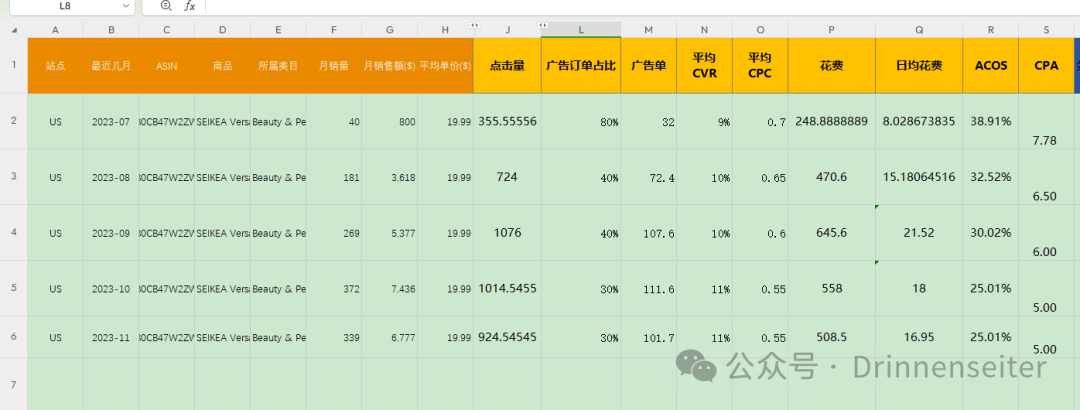The image size is (1080, 410).
Task: Click the 站点 header cell
Action: pyautogui.click(x=56, y=66)
